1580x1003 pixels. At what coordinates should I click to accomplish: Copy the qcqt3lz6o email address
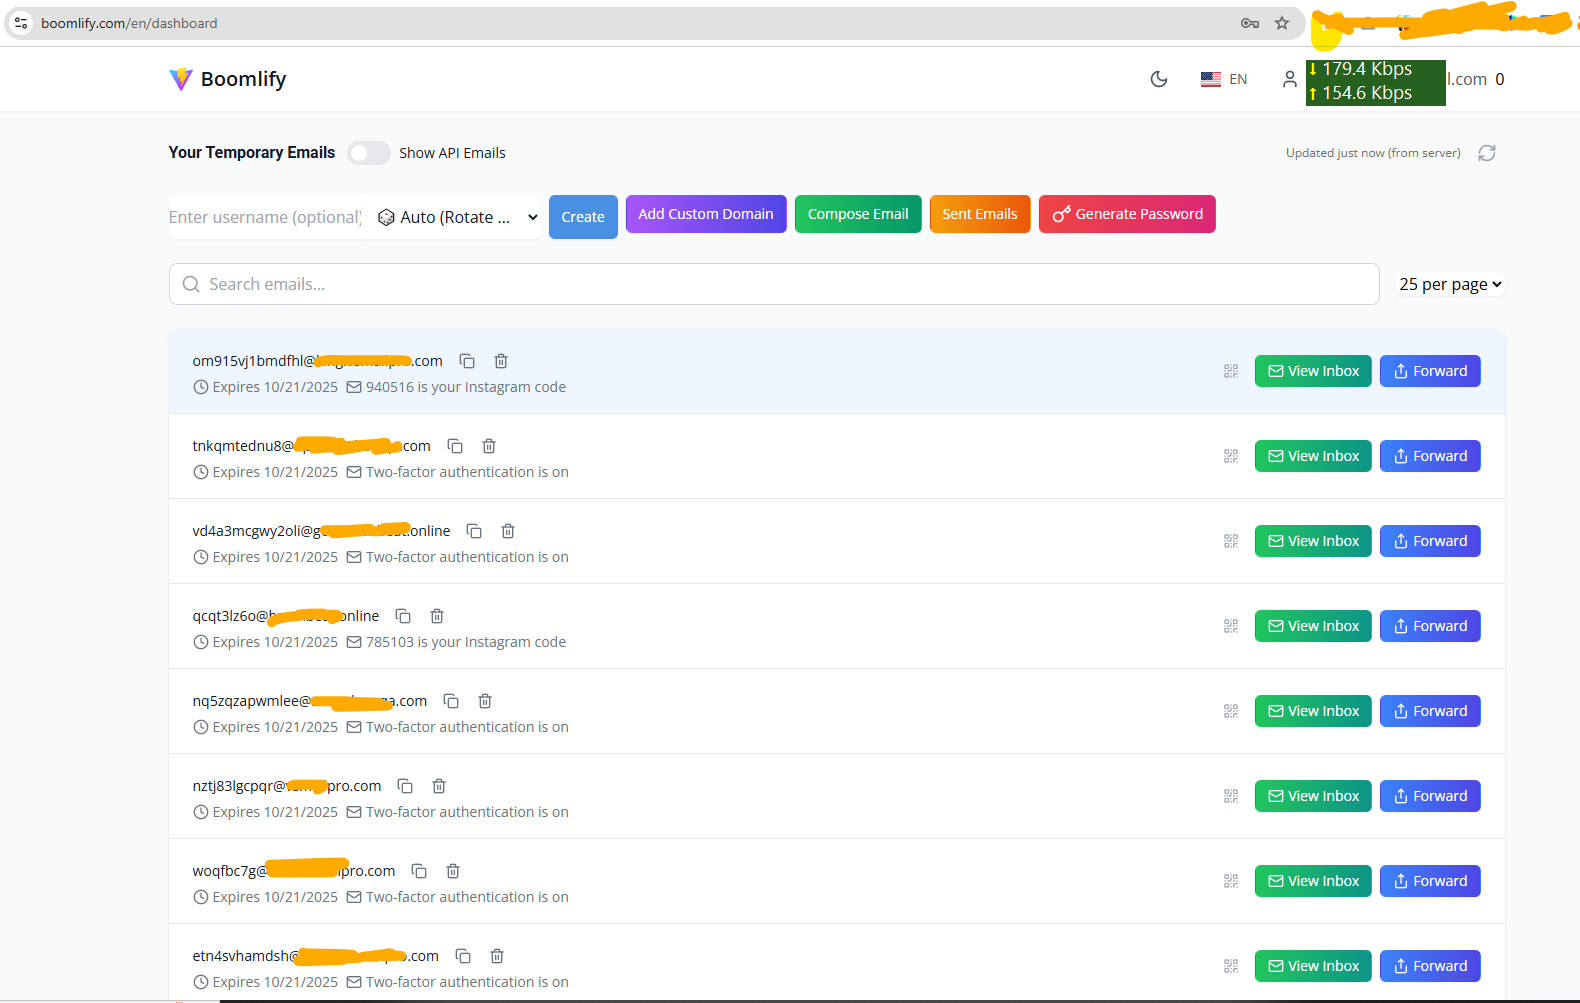point(403,616)
